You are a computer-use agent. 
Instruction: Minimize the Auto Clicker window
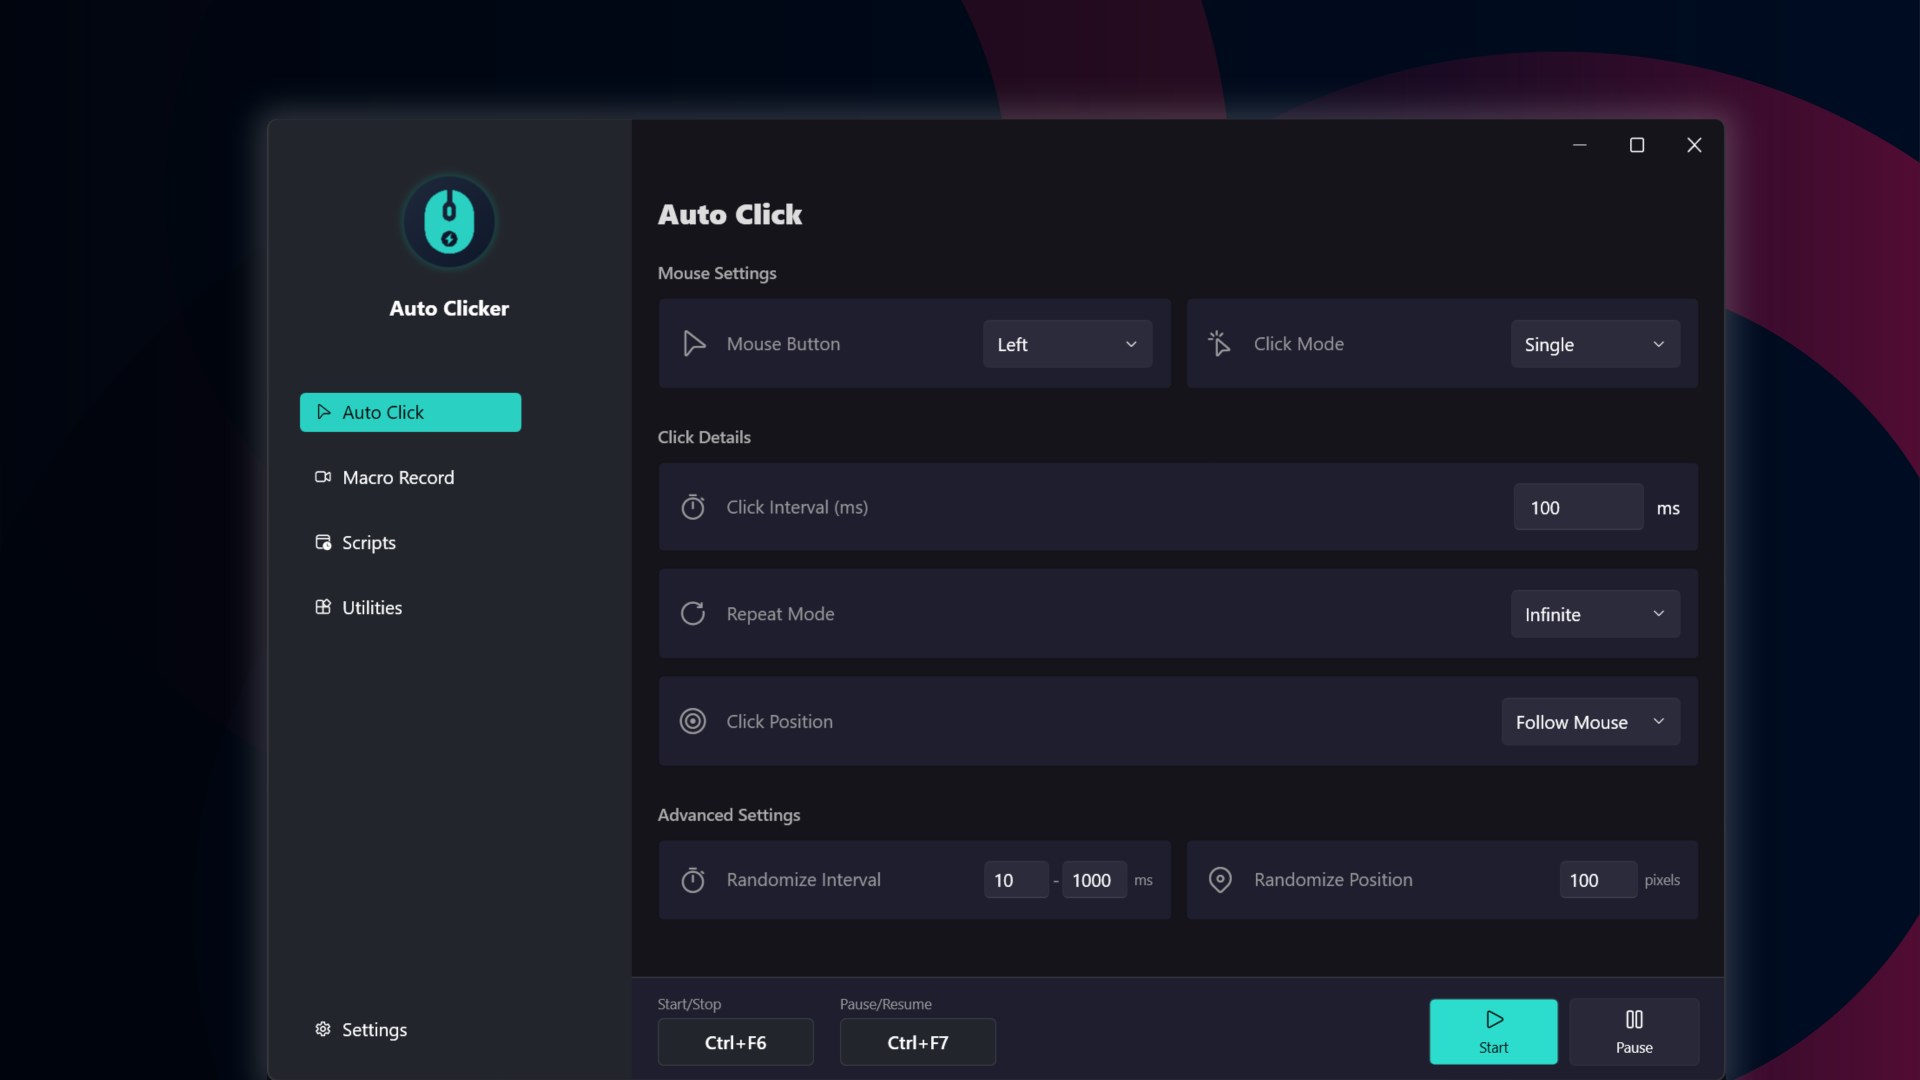pos(1580,145)
